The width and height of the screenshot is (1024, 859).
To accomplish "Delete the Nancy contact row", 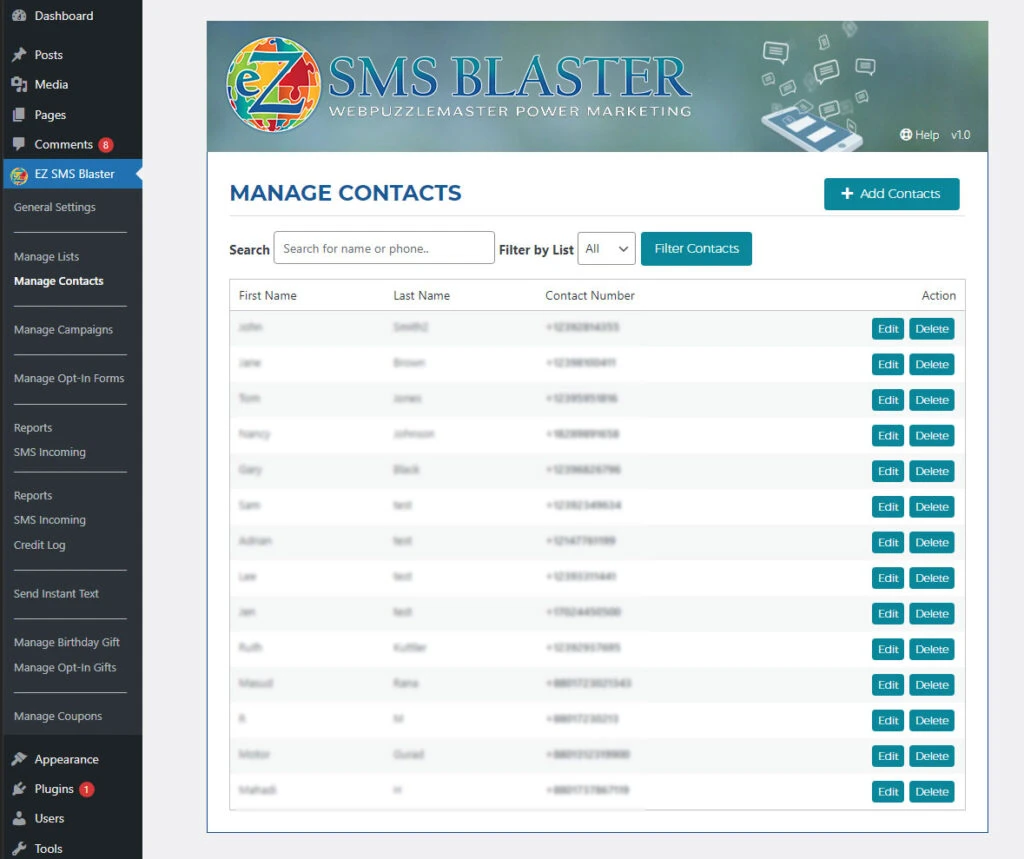I will (x=931, y=436).
